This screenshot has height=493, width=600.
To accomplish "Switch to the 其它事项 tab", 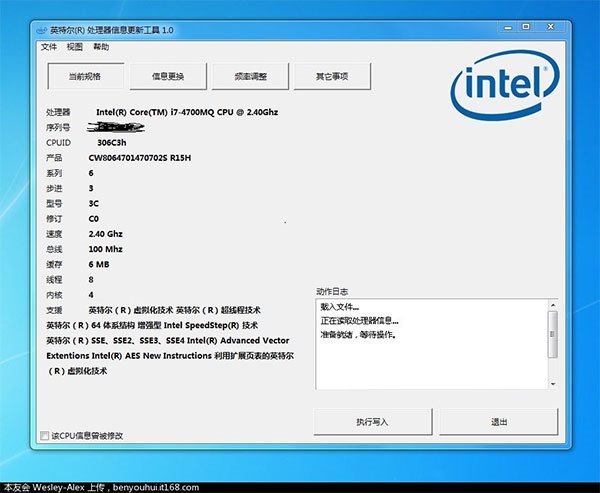I will [x=332, y=76].
